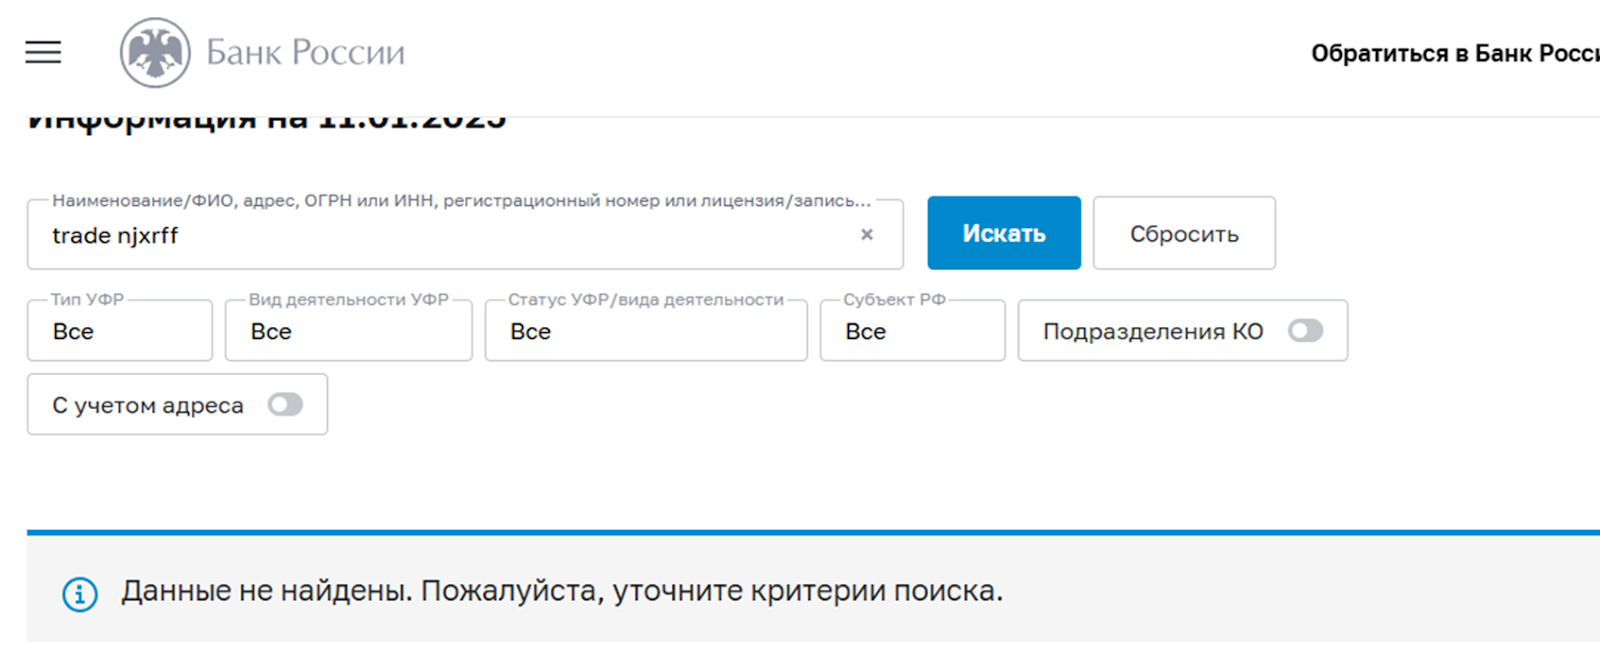This screenshot has width=1600, height=668.
Task: Click the Bank of Russia eagle emblem
Action: click(x=155, y=53)
